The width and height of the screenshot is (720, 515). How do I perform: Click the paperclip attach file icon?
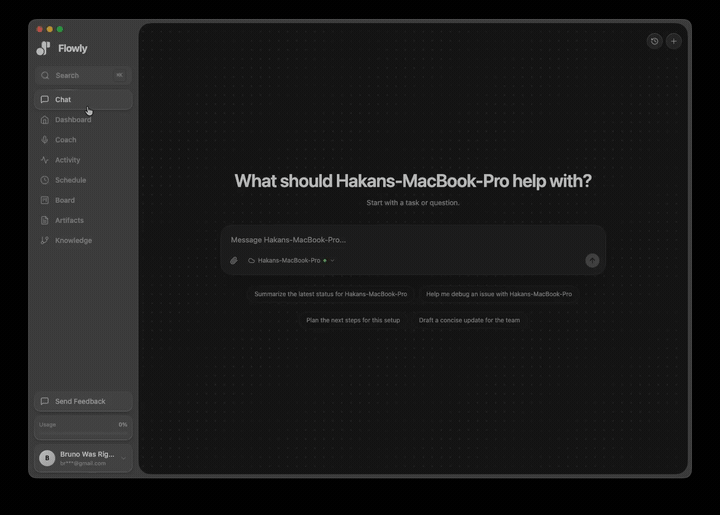point(234,261)
